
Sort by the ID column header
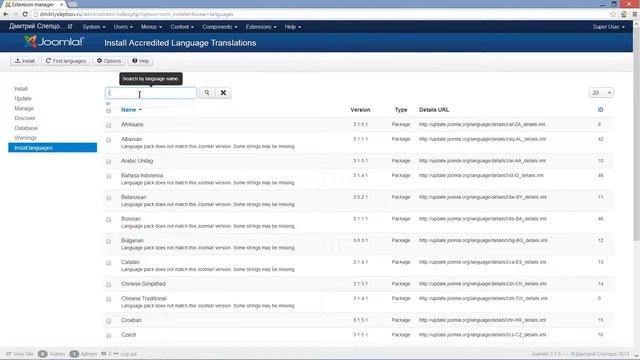[x=600, y=110]
